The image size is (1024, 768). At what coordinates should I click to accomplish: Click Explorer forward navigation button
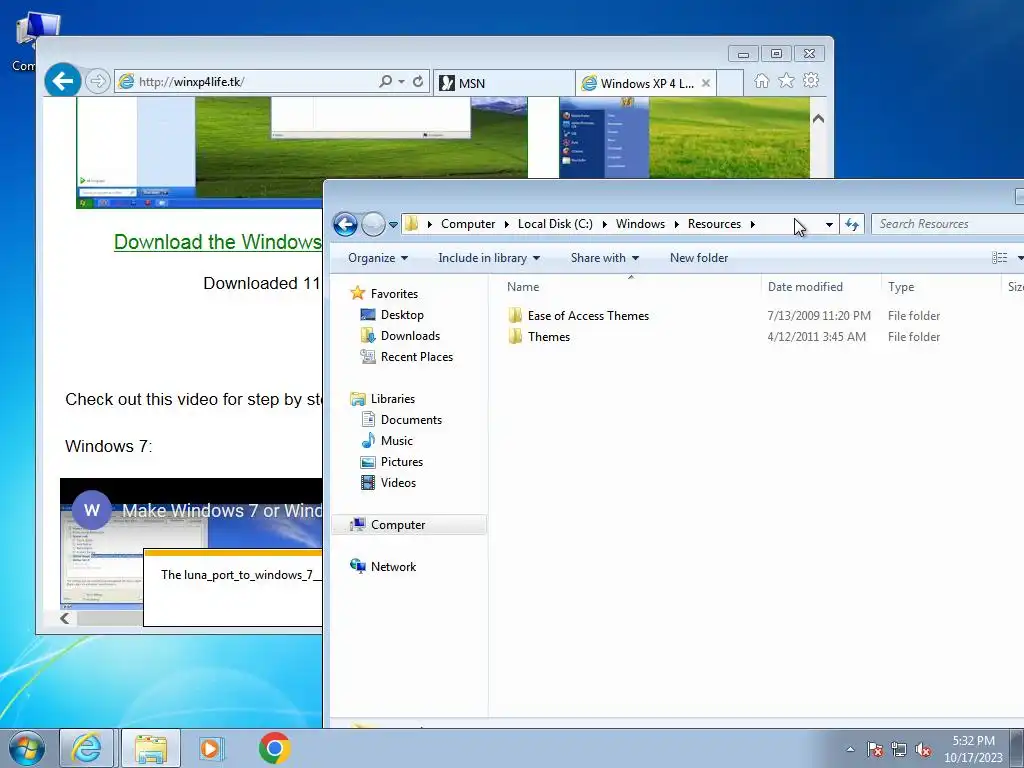[373, 224]
